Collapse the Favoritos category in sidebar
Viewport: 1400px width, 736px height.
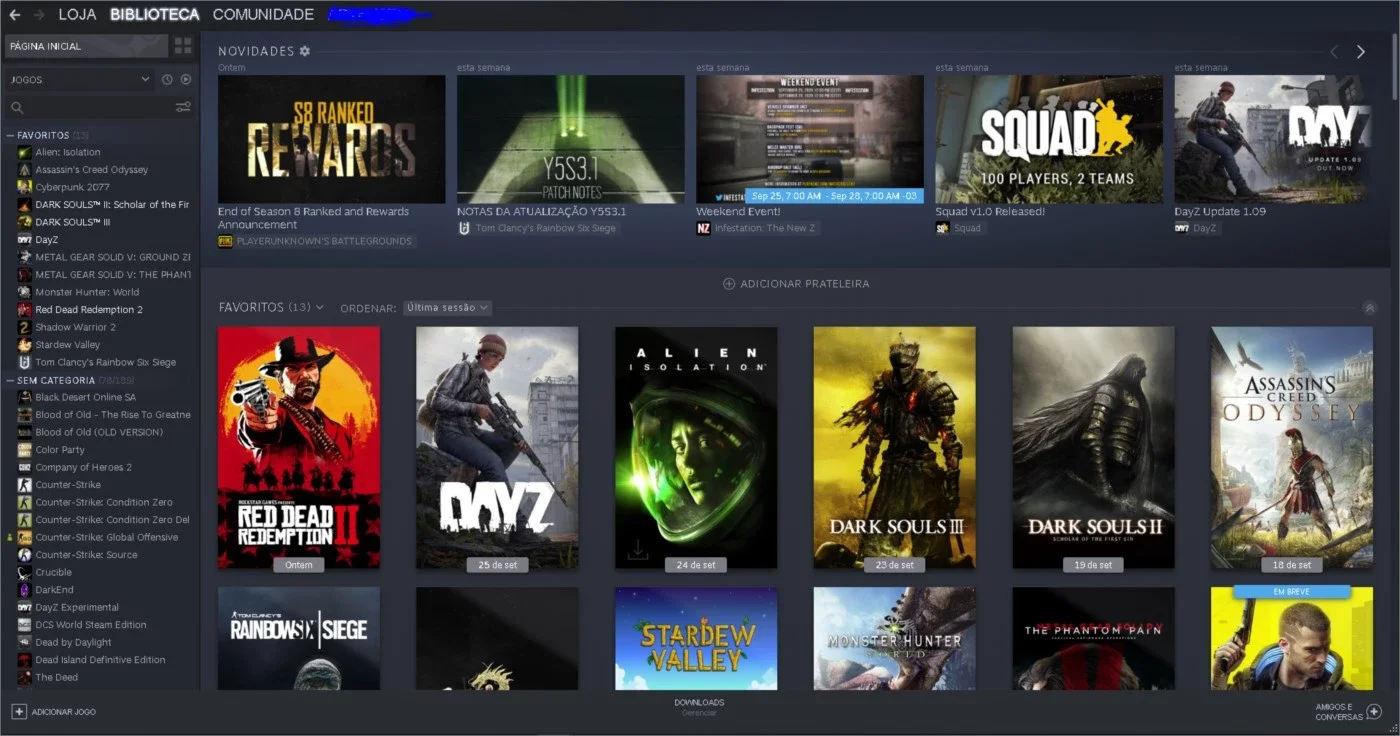click(x=10, y=135)
